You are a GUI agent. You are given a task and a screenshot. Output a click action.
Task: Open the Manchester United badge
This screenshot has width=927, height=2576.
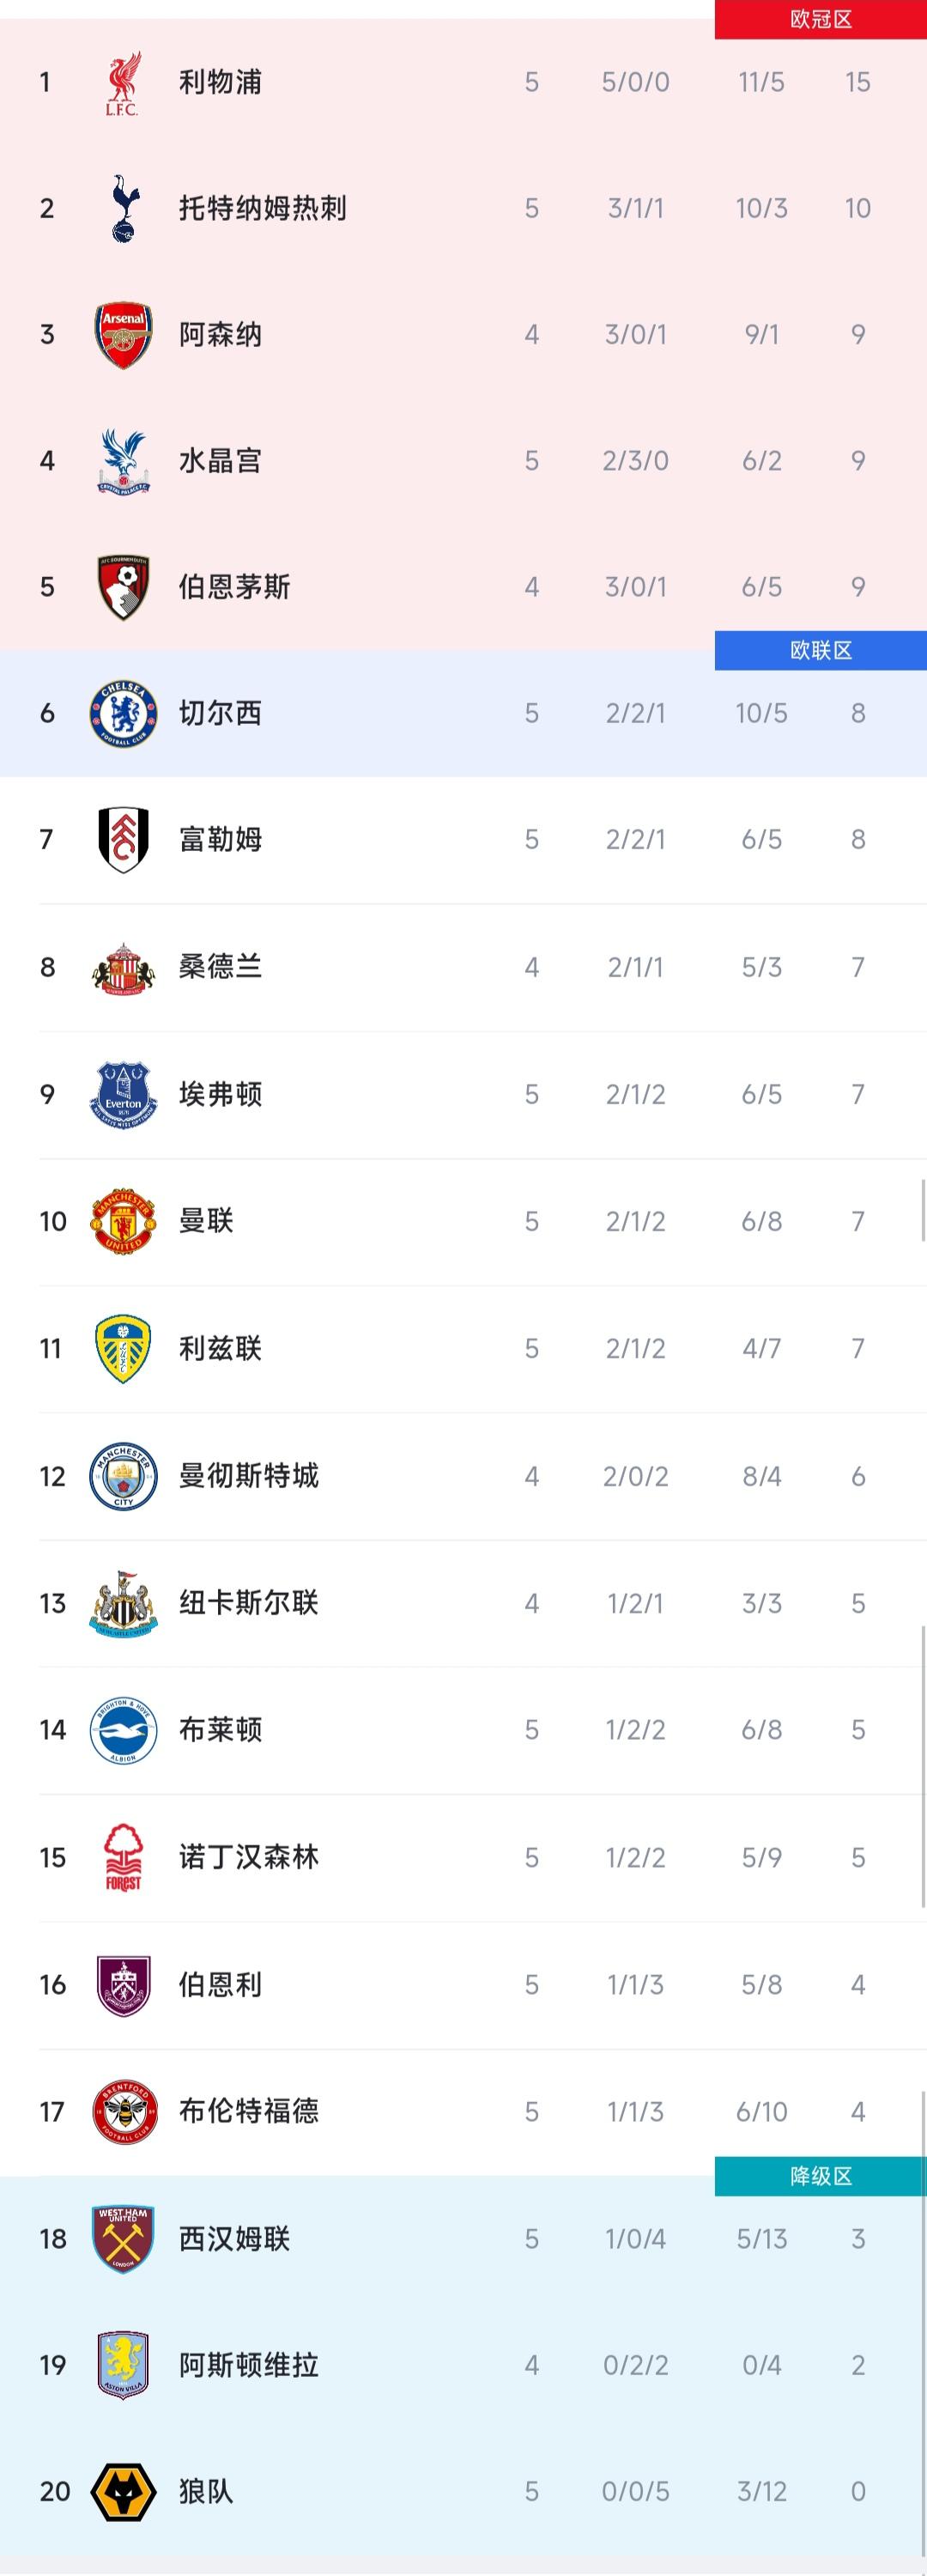[123, 1221]
